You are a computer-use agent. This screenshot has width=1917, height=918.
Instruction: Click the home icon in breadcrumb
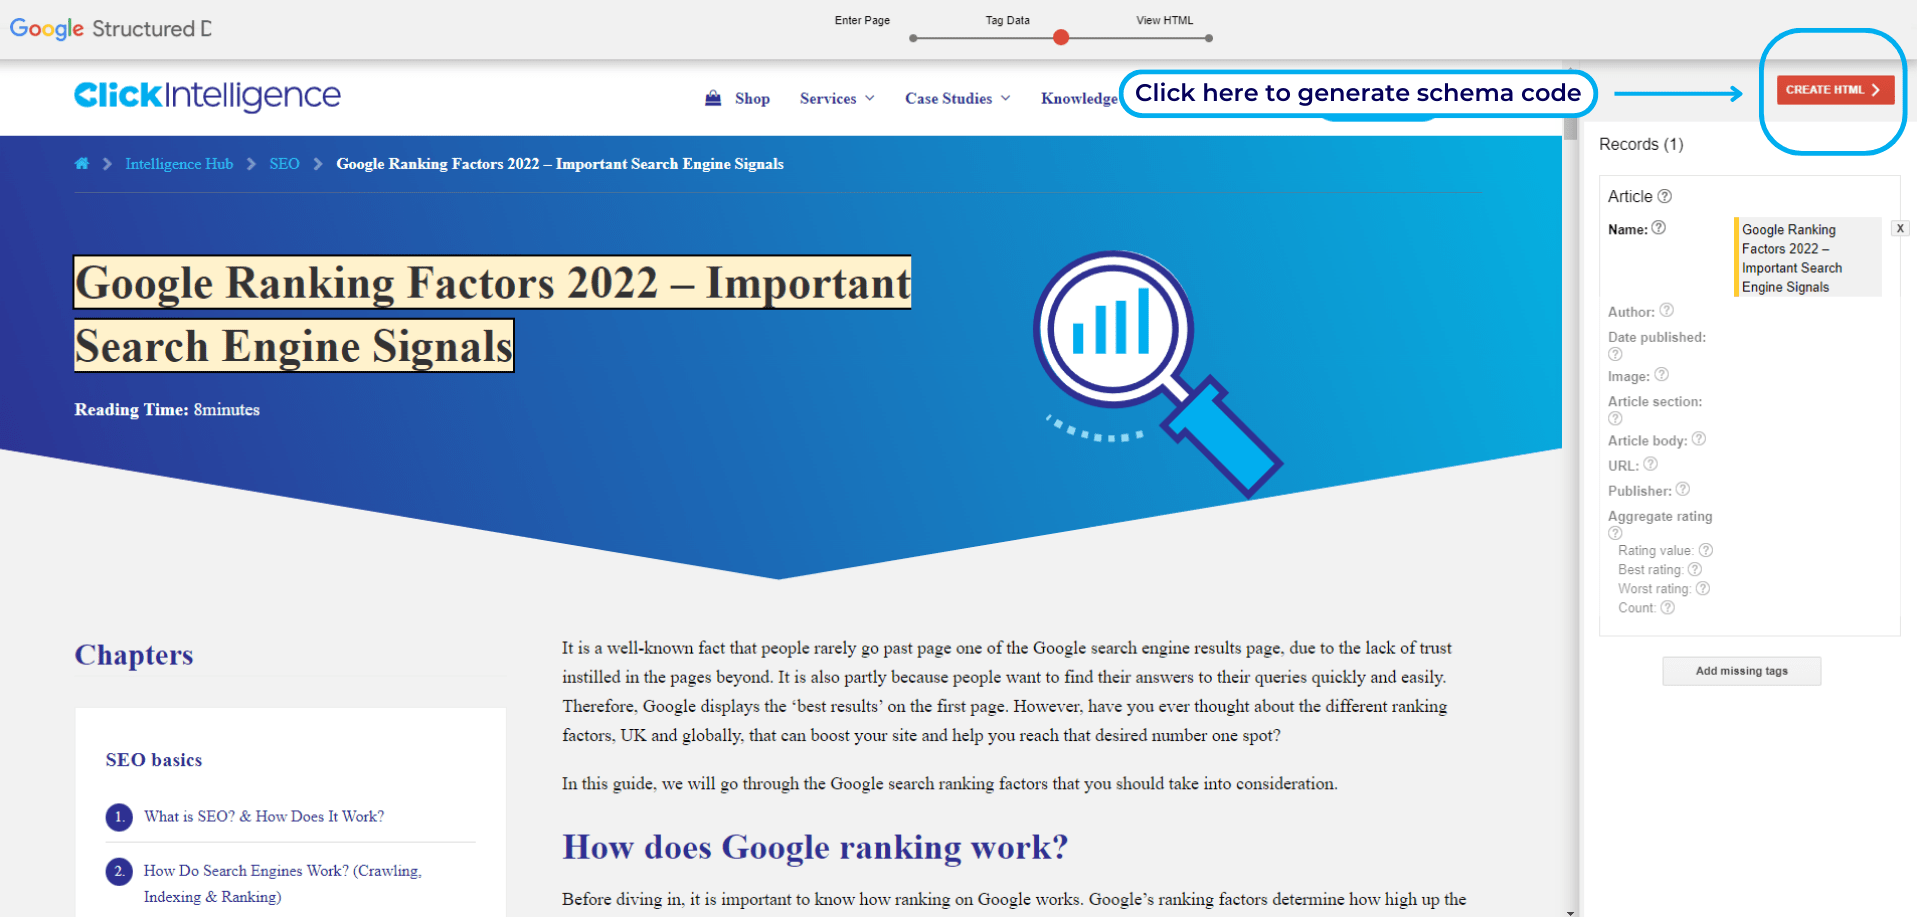click(x=82, y=164)
